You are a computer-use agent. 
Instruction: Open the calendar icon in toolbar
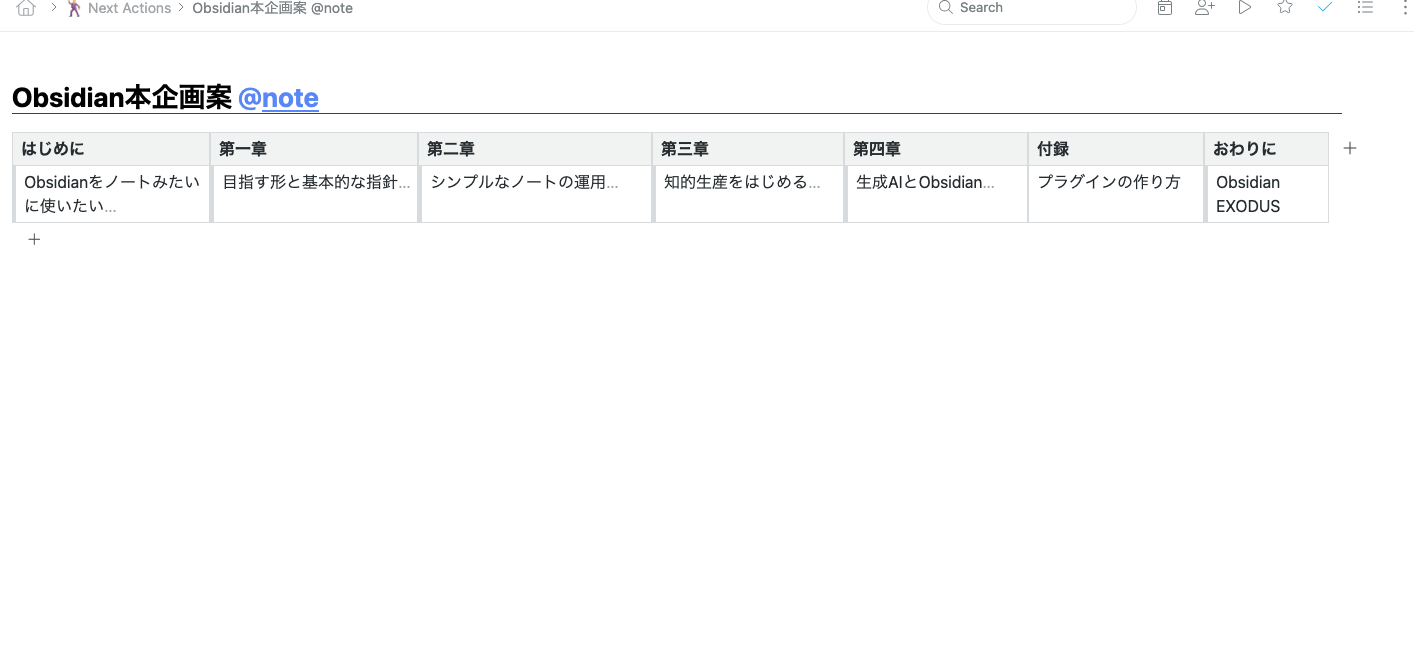[x=1165, y=7]
